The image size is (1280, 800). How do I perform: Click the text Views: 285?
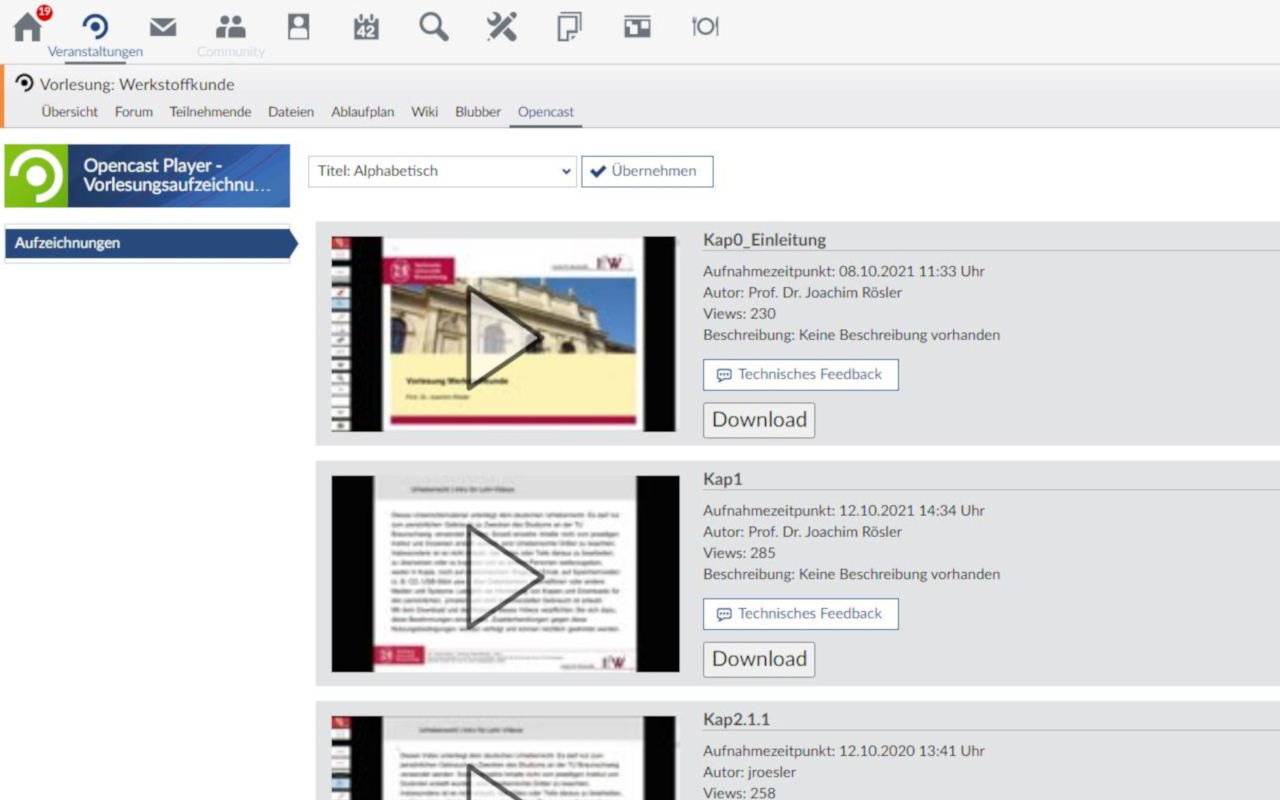739,553
